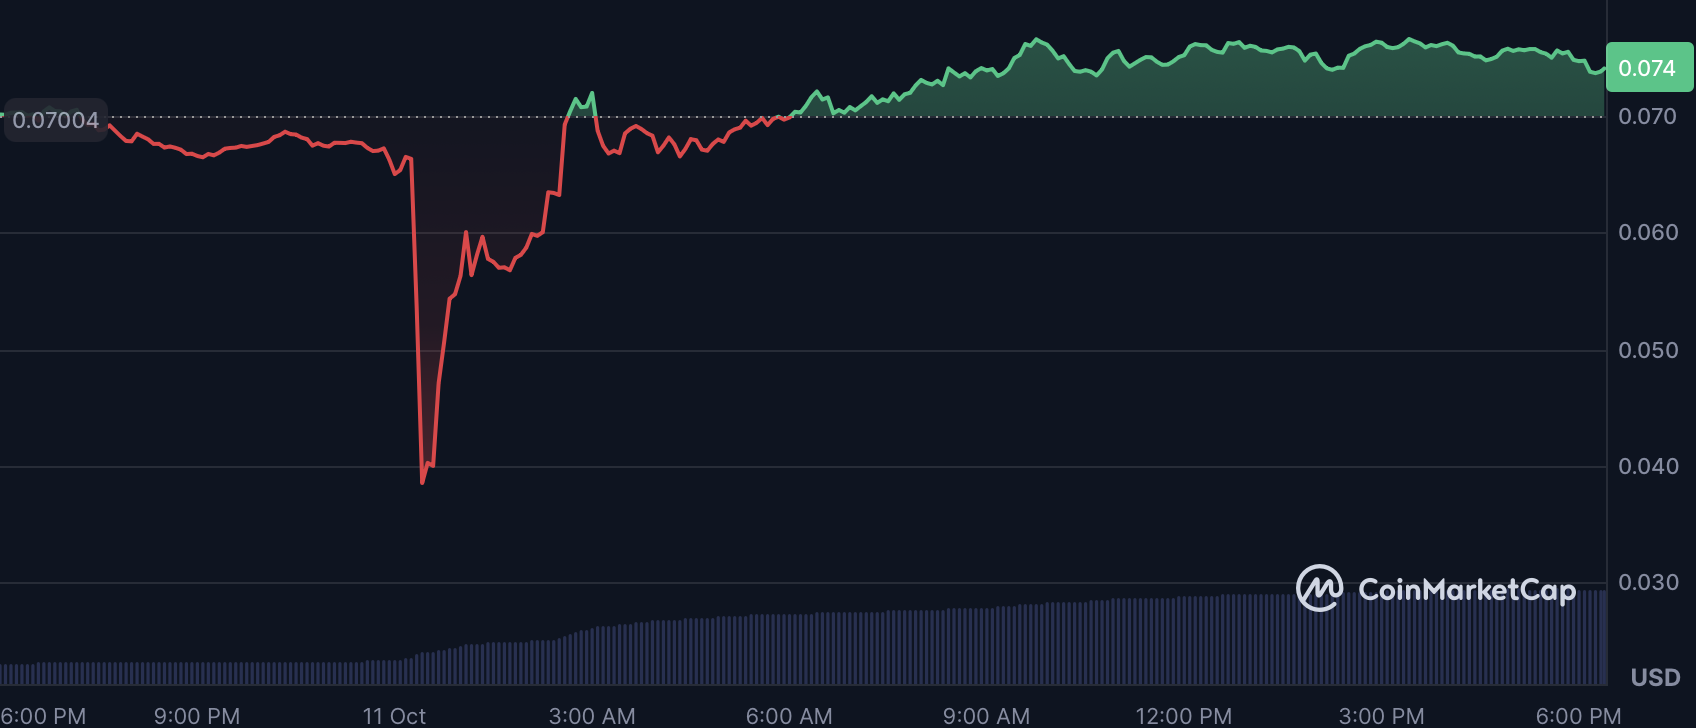
Task: Click the 9:00 PM time axis label
Action: click(197, 716)
